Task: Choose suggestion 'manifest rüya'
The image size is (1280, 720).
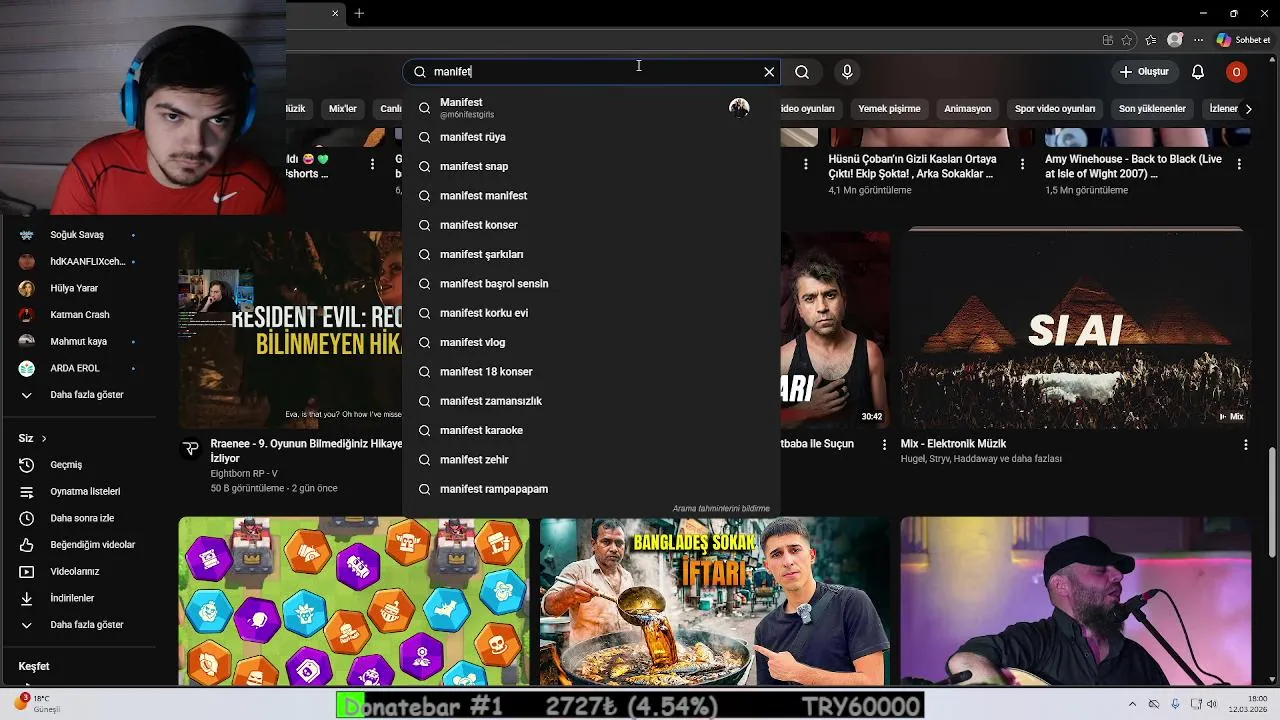Action: point(591,137)
